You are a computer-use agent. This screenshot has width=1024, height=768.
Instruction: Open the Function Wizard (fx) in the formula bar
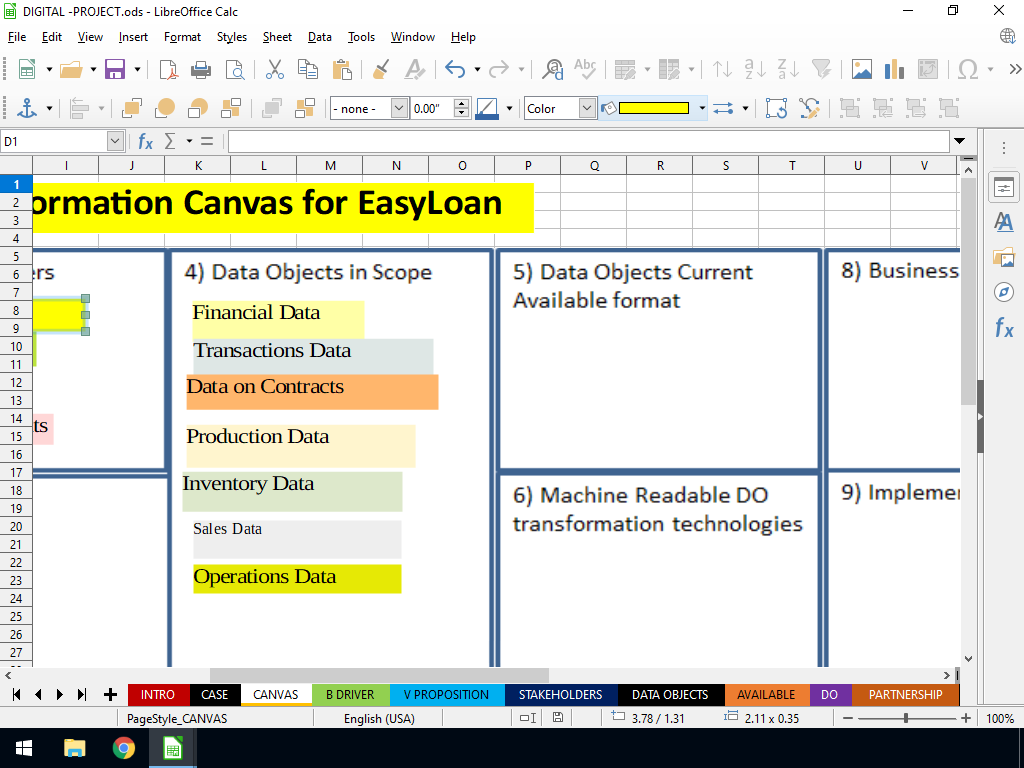[145, 141]
